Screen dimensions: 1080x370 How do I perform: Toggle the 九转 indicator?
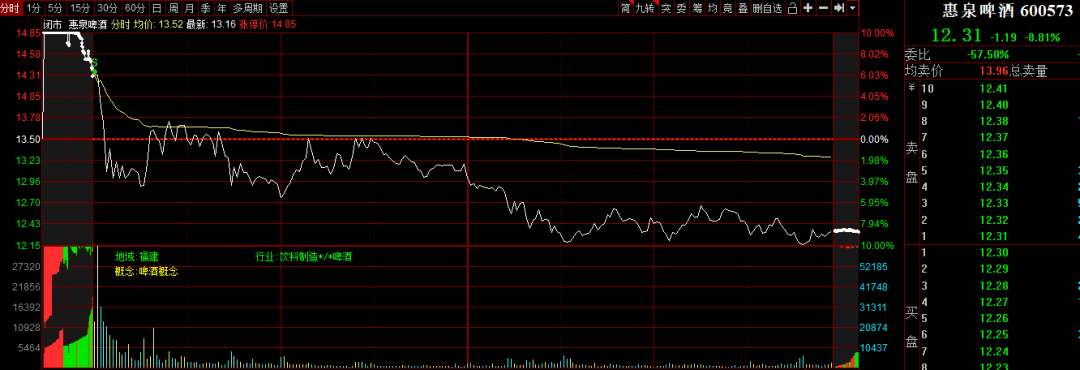(645, 8)
